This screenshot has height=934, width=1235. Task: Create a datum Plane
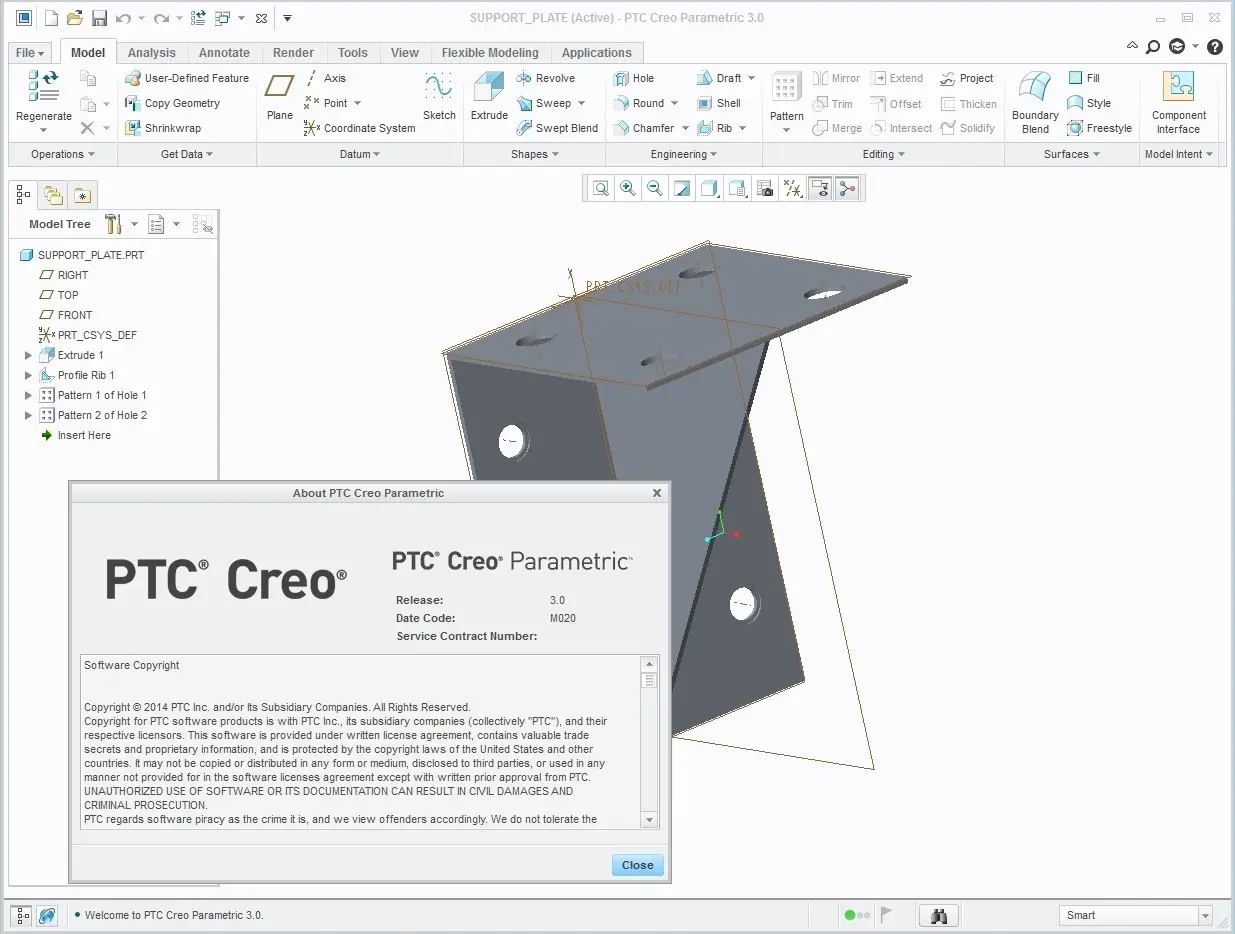pyautogui.click(x=280, y=96)
